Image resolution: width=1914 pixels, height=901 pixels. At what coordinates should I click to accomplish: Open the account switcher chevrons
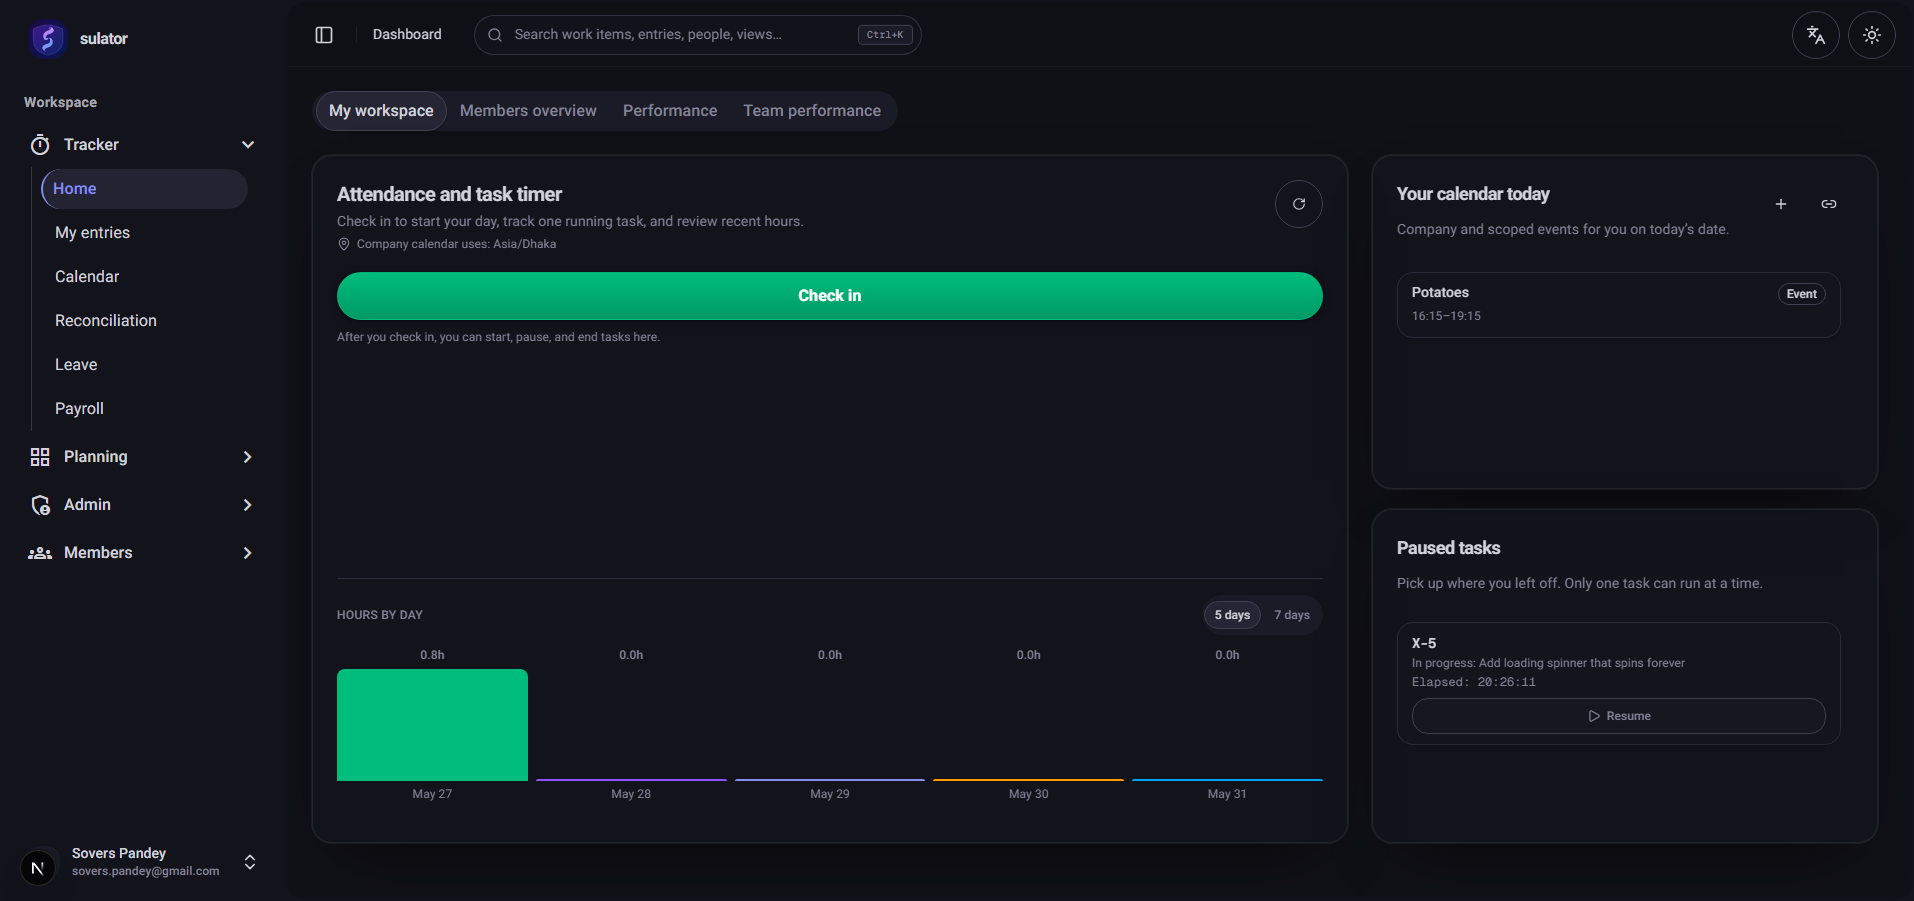point(250,862)
